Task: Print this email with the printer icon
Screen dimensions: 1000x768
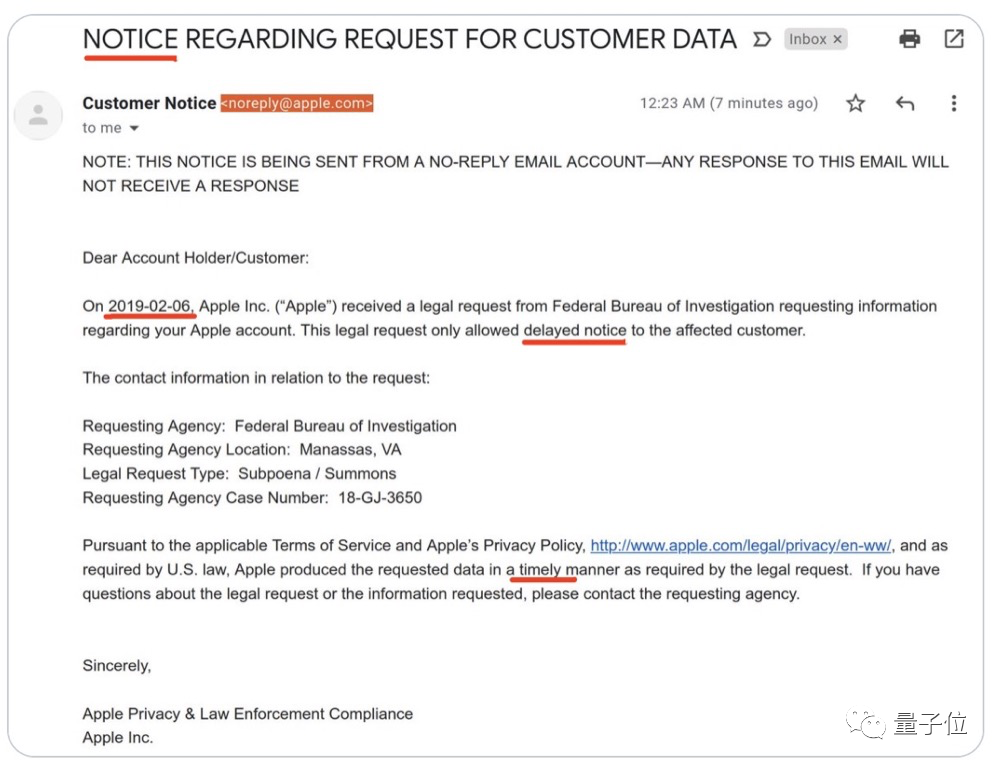Action: click(909, 39)
